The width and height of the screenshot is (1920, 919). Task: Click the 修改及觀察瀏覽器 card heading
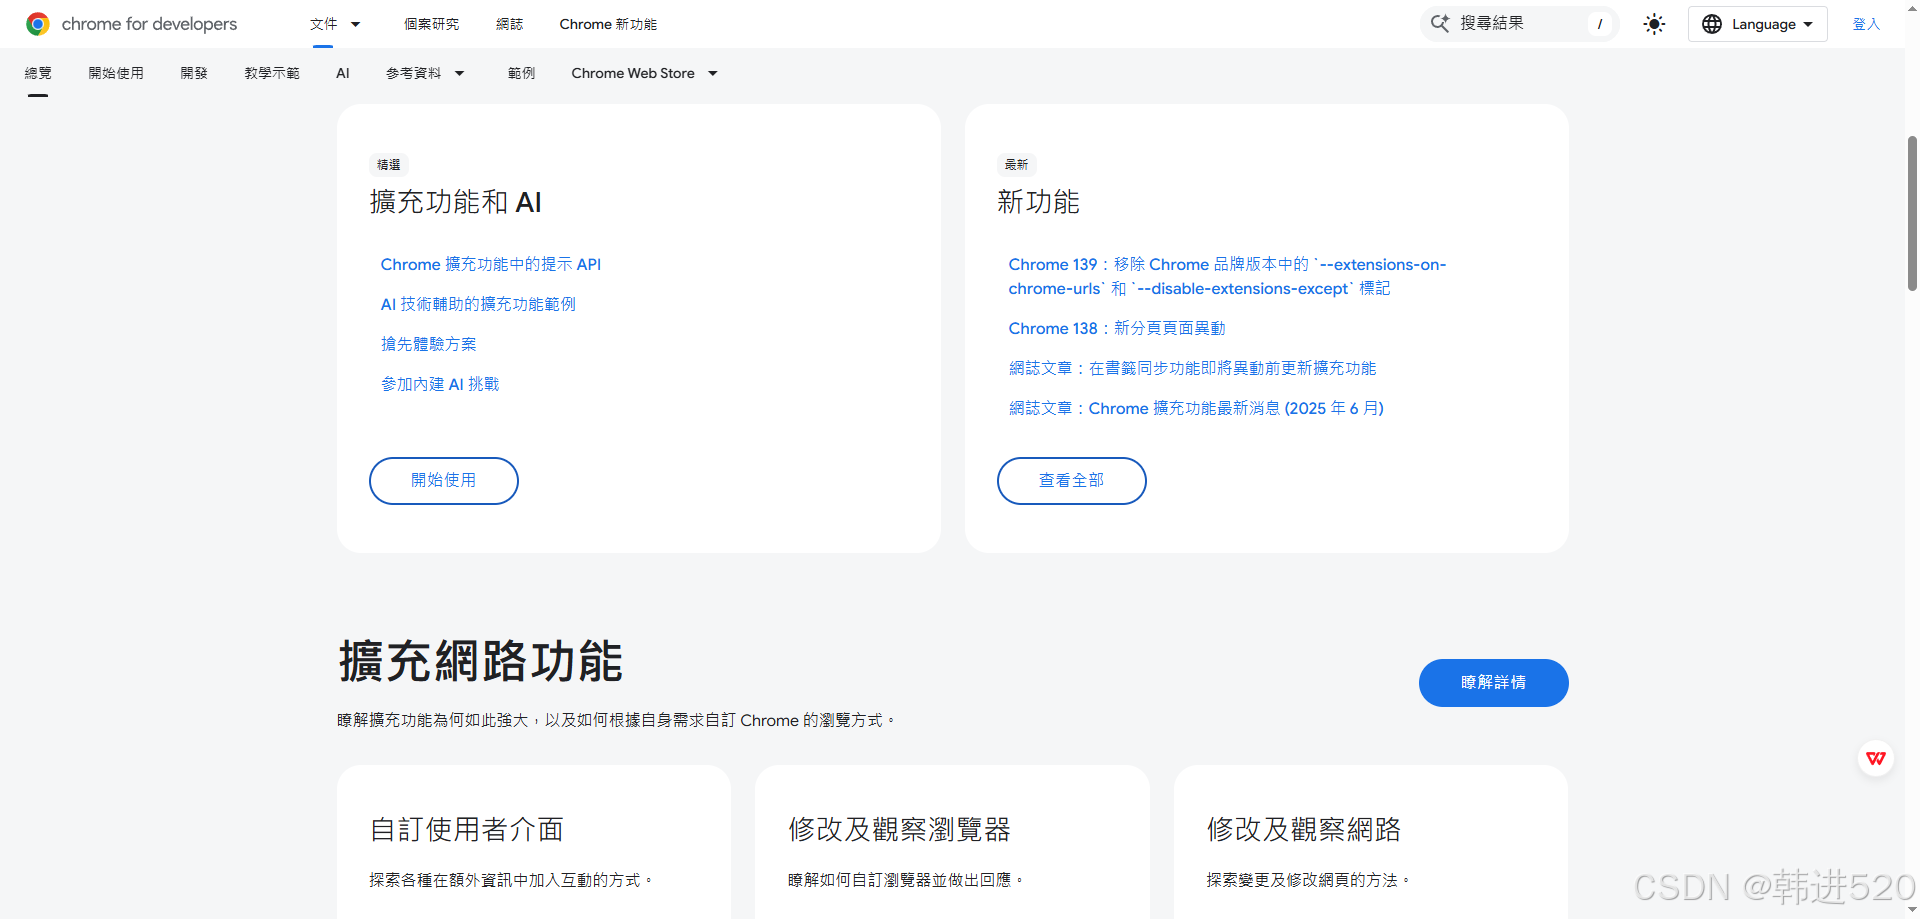[x=899, y=829]
